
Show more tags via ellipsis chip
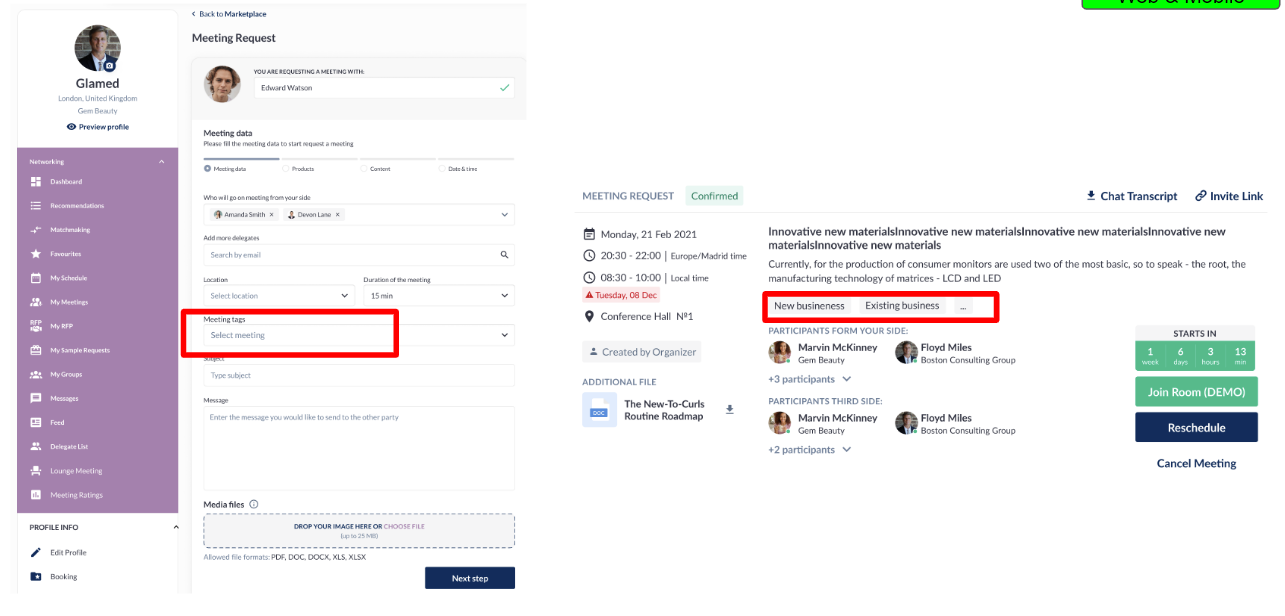click(963, 306)
